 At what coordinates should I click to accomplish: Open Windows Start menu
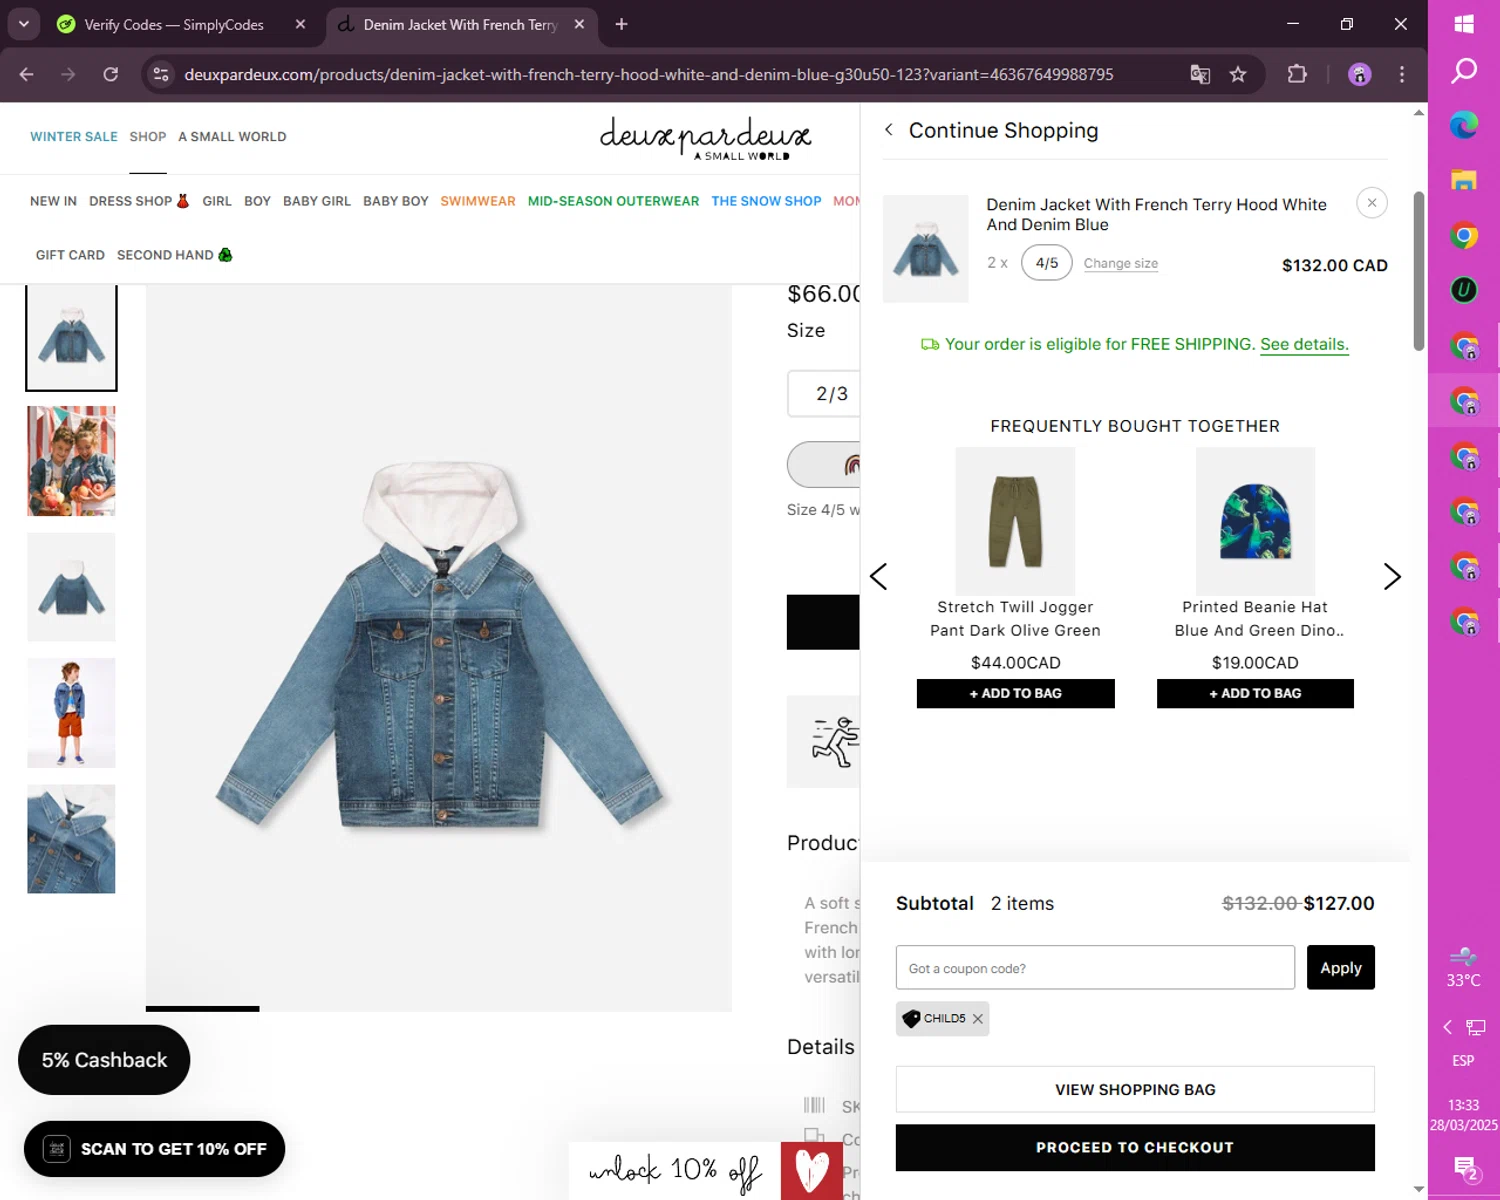coord(1464,24)
